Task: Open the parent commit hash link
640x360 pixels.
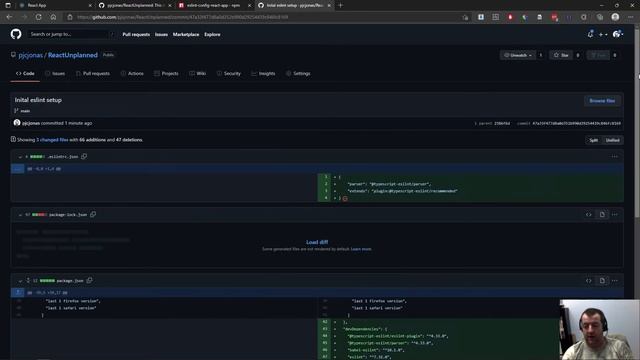Action: [x=502, y=123]
